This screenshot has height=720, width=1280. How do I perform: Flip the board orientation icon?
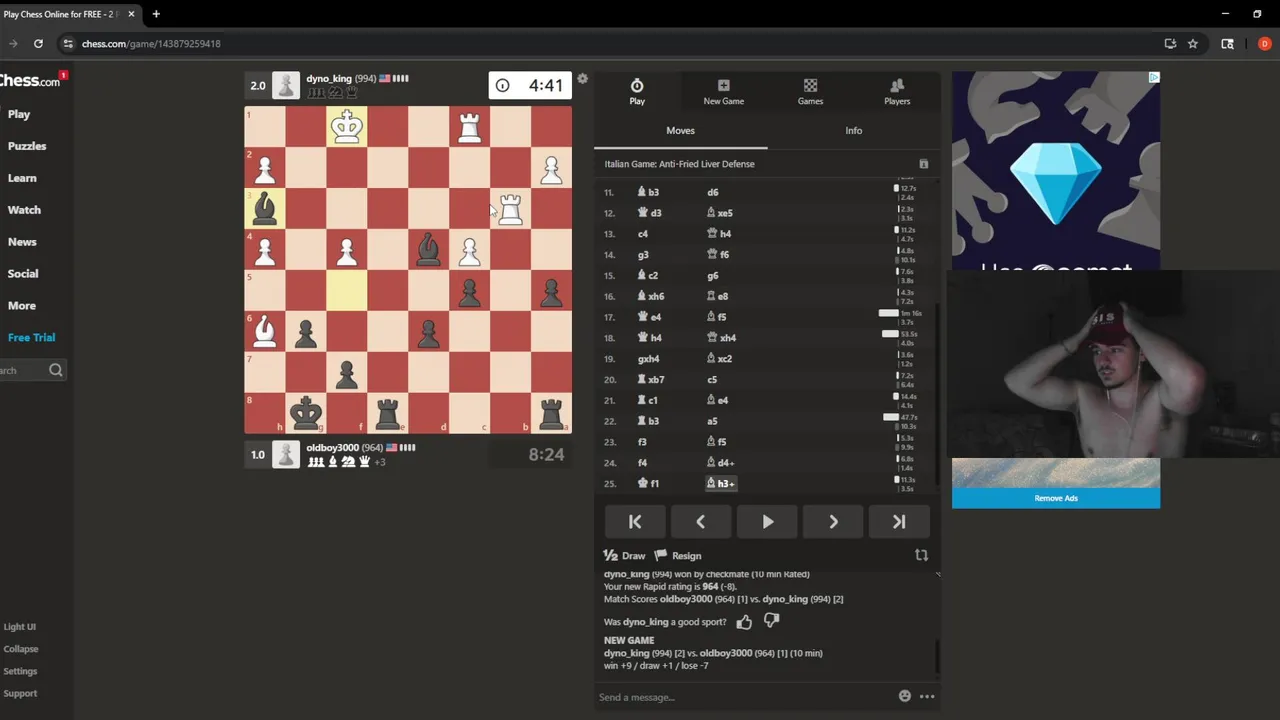coord(921,556)
